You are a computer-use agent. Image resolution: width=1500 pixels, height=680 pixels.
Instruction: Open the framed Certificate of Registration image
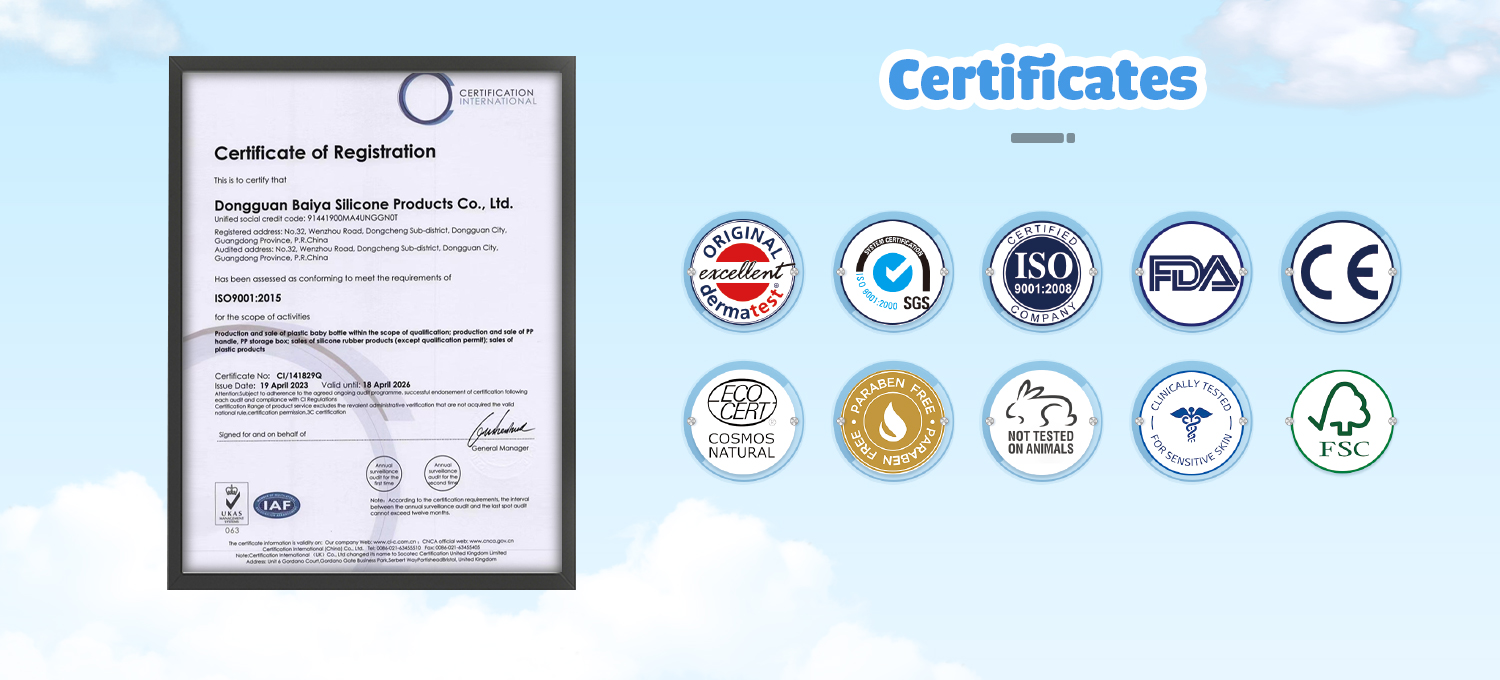(x=371, y=322)
